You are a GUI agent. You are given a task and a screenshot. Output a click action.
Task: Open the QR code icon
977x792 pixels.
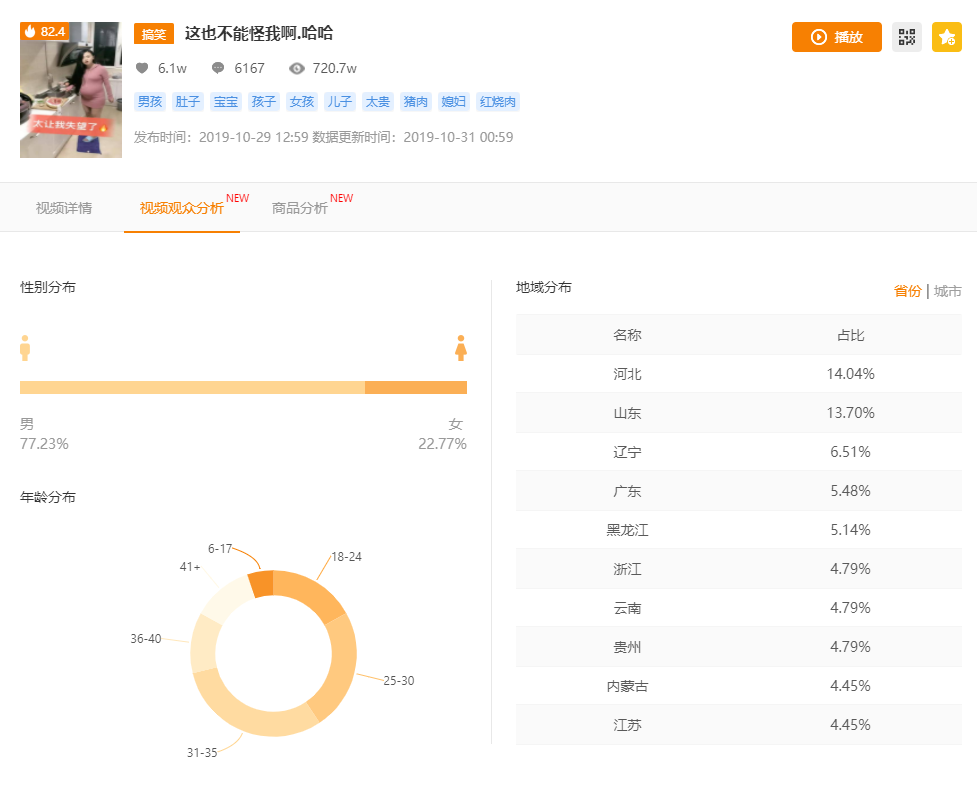click(x=907, y=37)
